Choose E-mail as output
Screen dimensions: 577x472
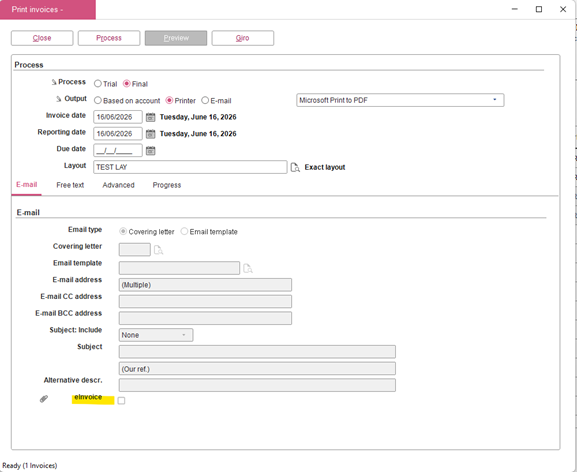click(205, 100)
